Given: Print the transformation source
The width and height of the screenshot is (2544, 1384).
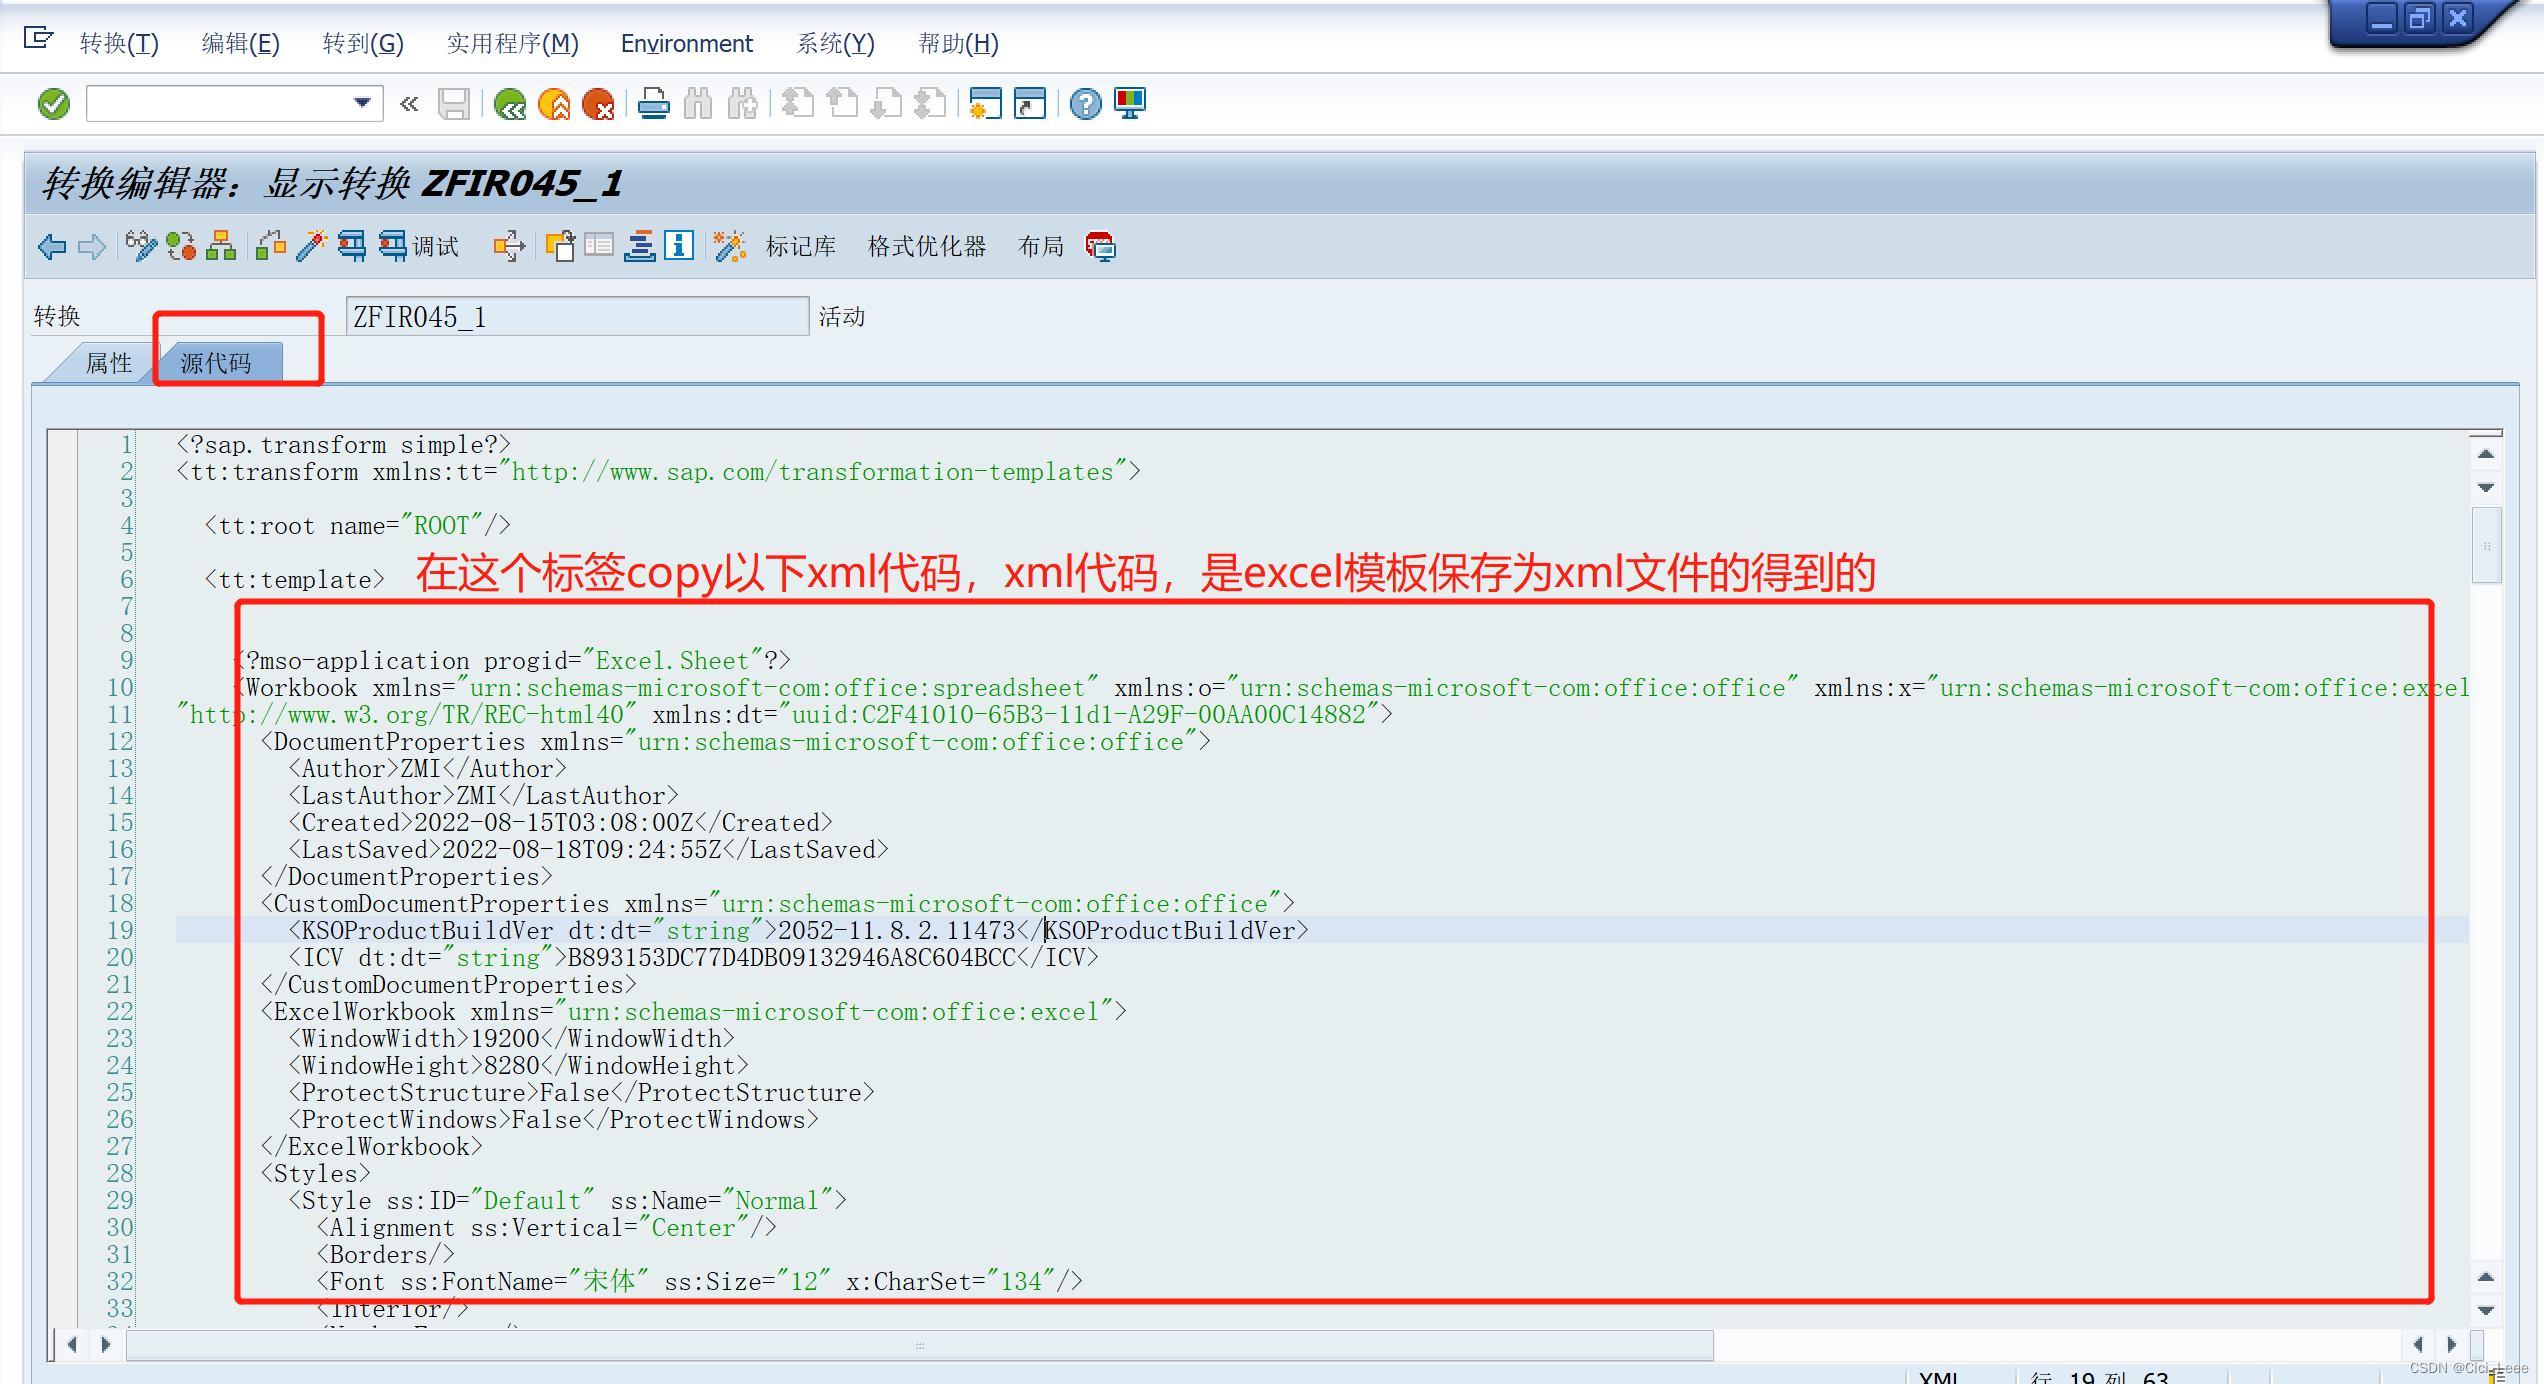Looking at the screenshot, I should coord(654,103).
